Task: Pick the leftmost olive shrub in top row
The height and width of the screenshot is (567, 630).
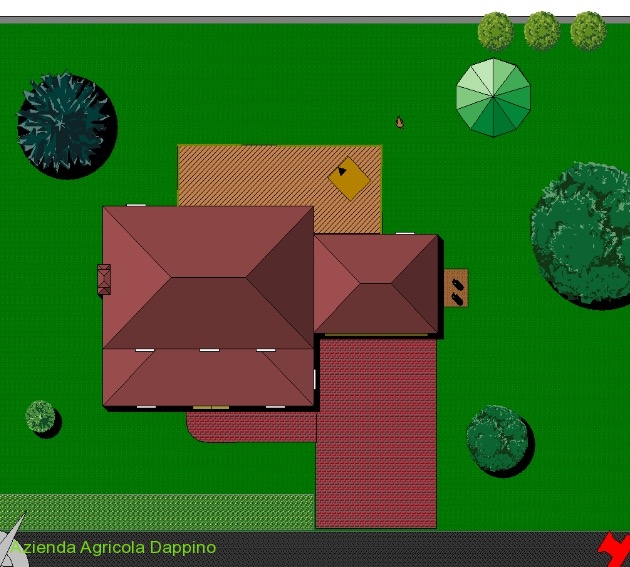Action: [495, 31]
